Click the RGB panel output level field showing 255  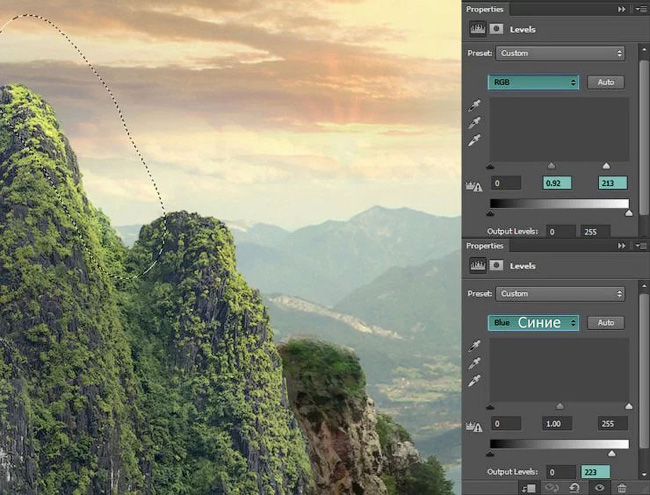click(595, 231)
